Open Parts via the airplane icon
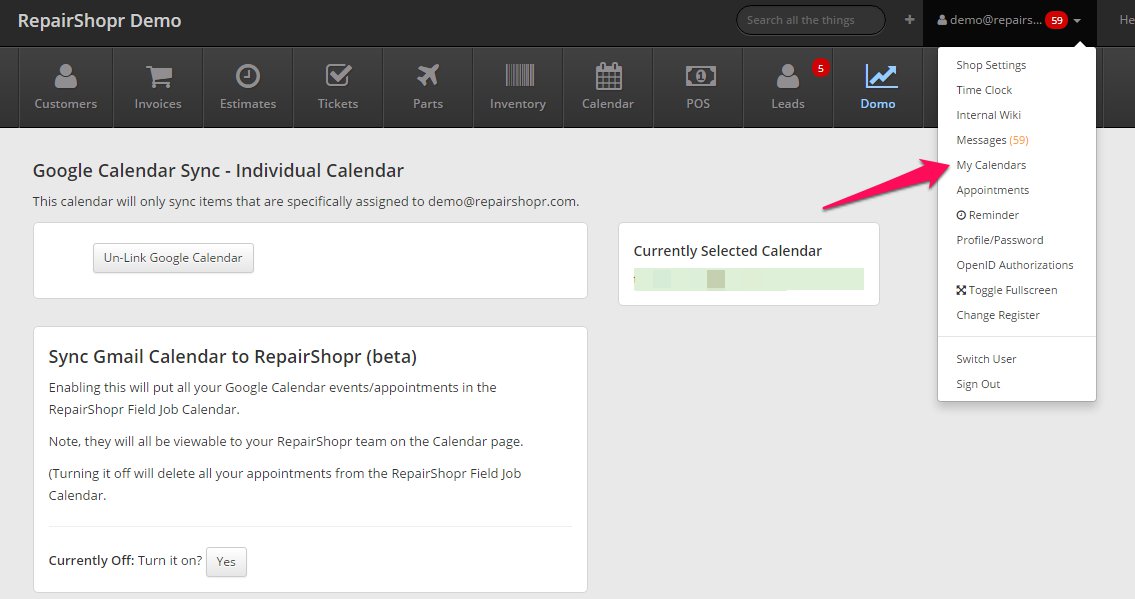The height and width of the screenshot is (599, 1135). point(428,75)
